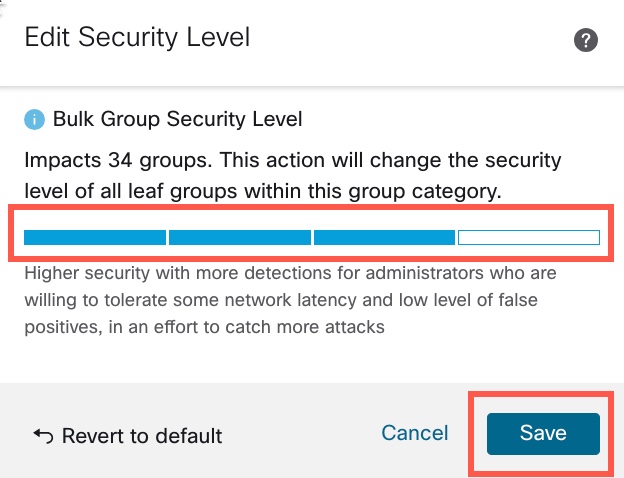The height and width of the screenshot is (478, 624).
Task: Click the "Edit Security Level" dialog title
Action: coord(137,38)
